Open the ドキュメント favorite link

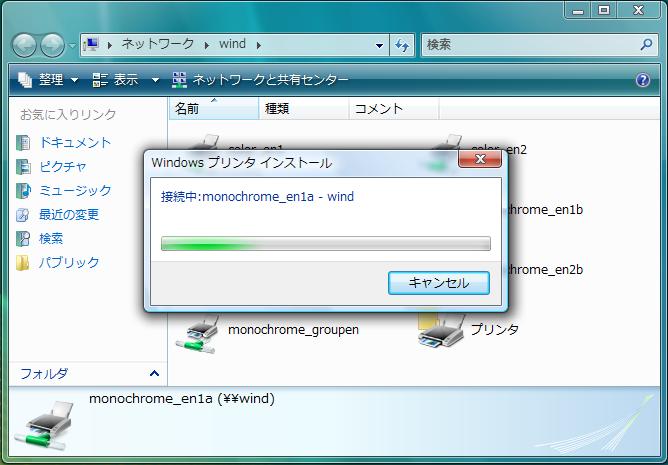coord(75,142)
